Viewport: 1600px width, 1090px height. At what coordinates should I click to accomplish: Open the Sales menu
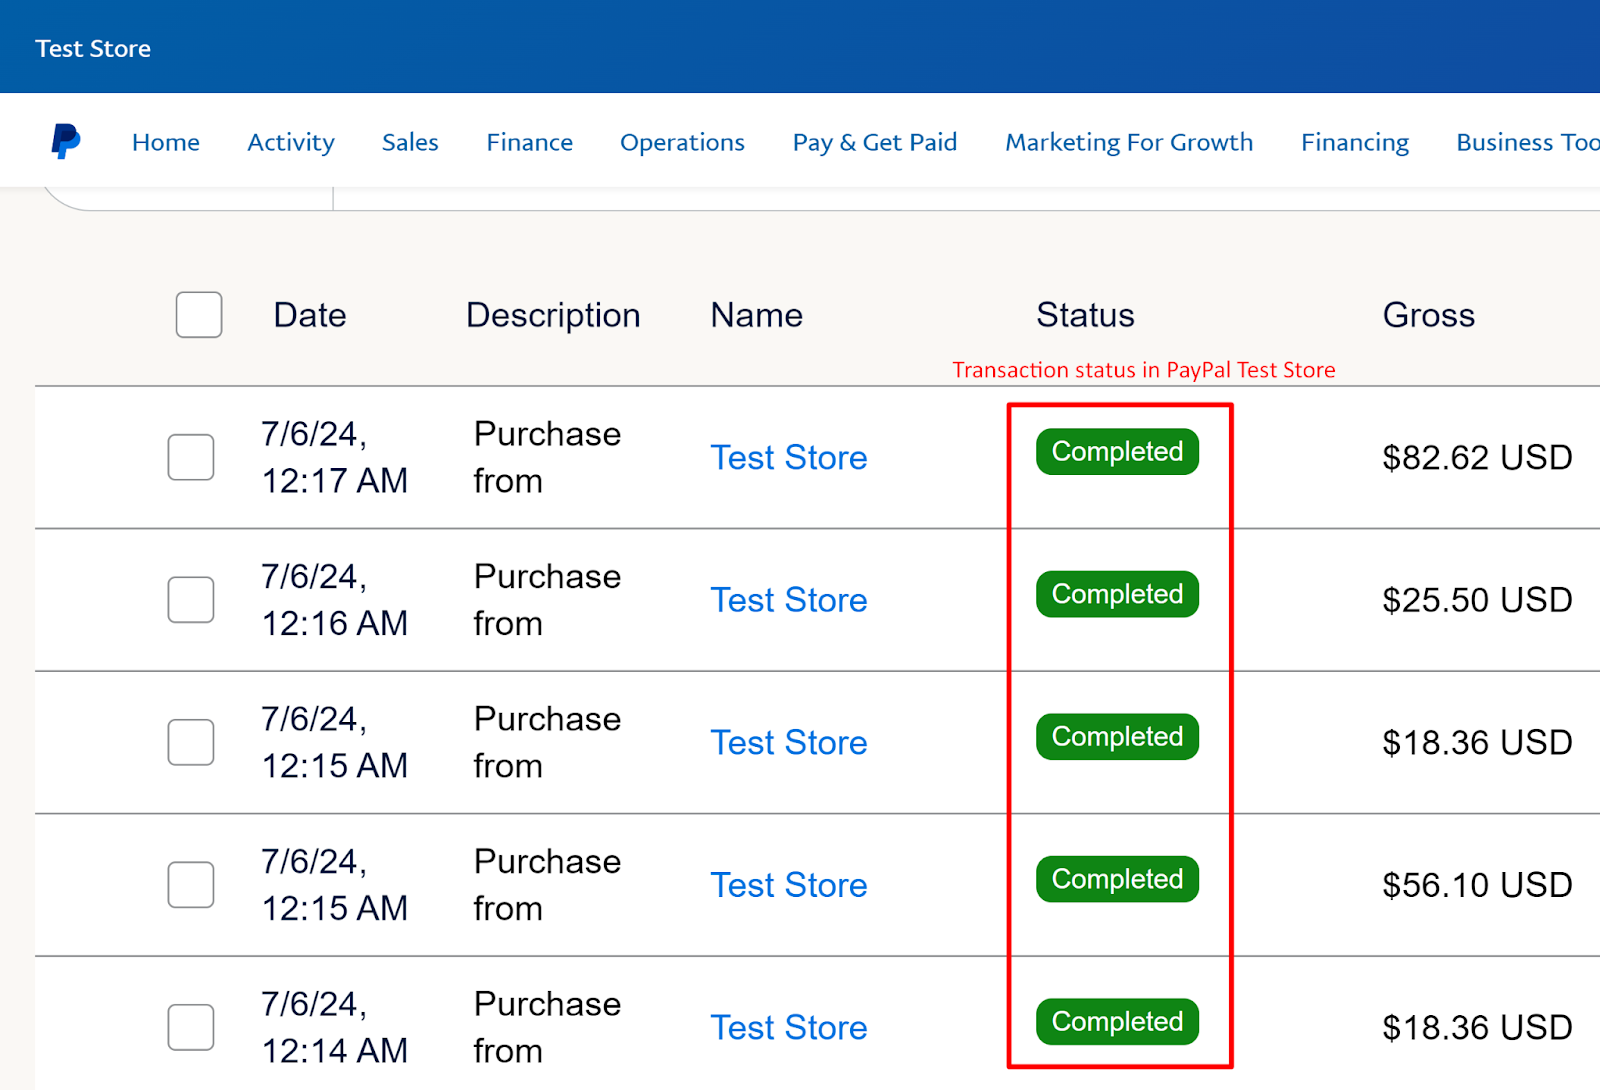point(410,142)
